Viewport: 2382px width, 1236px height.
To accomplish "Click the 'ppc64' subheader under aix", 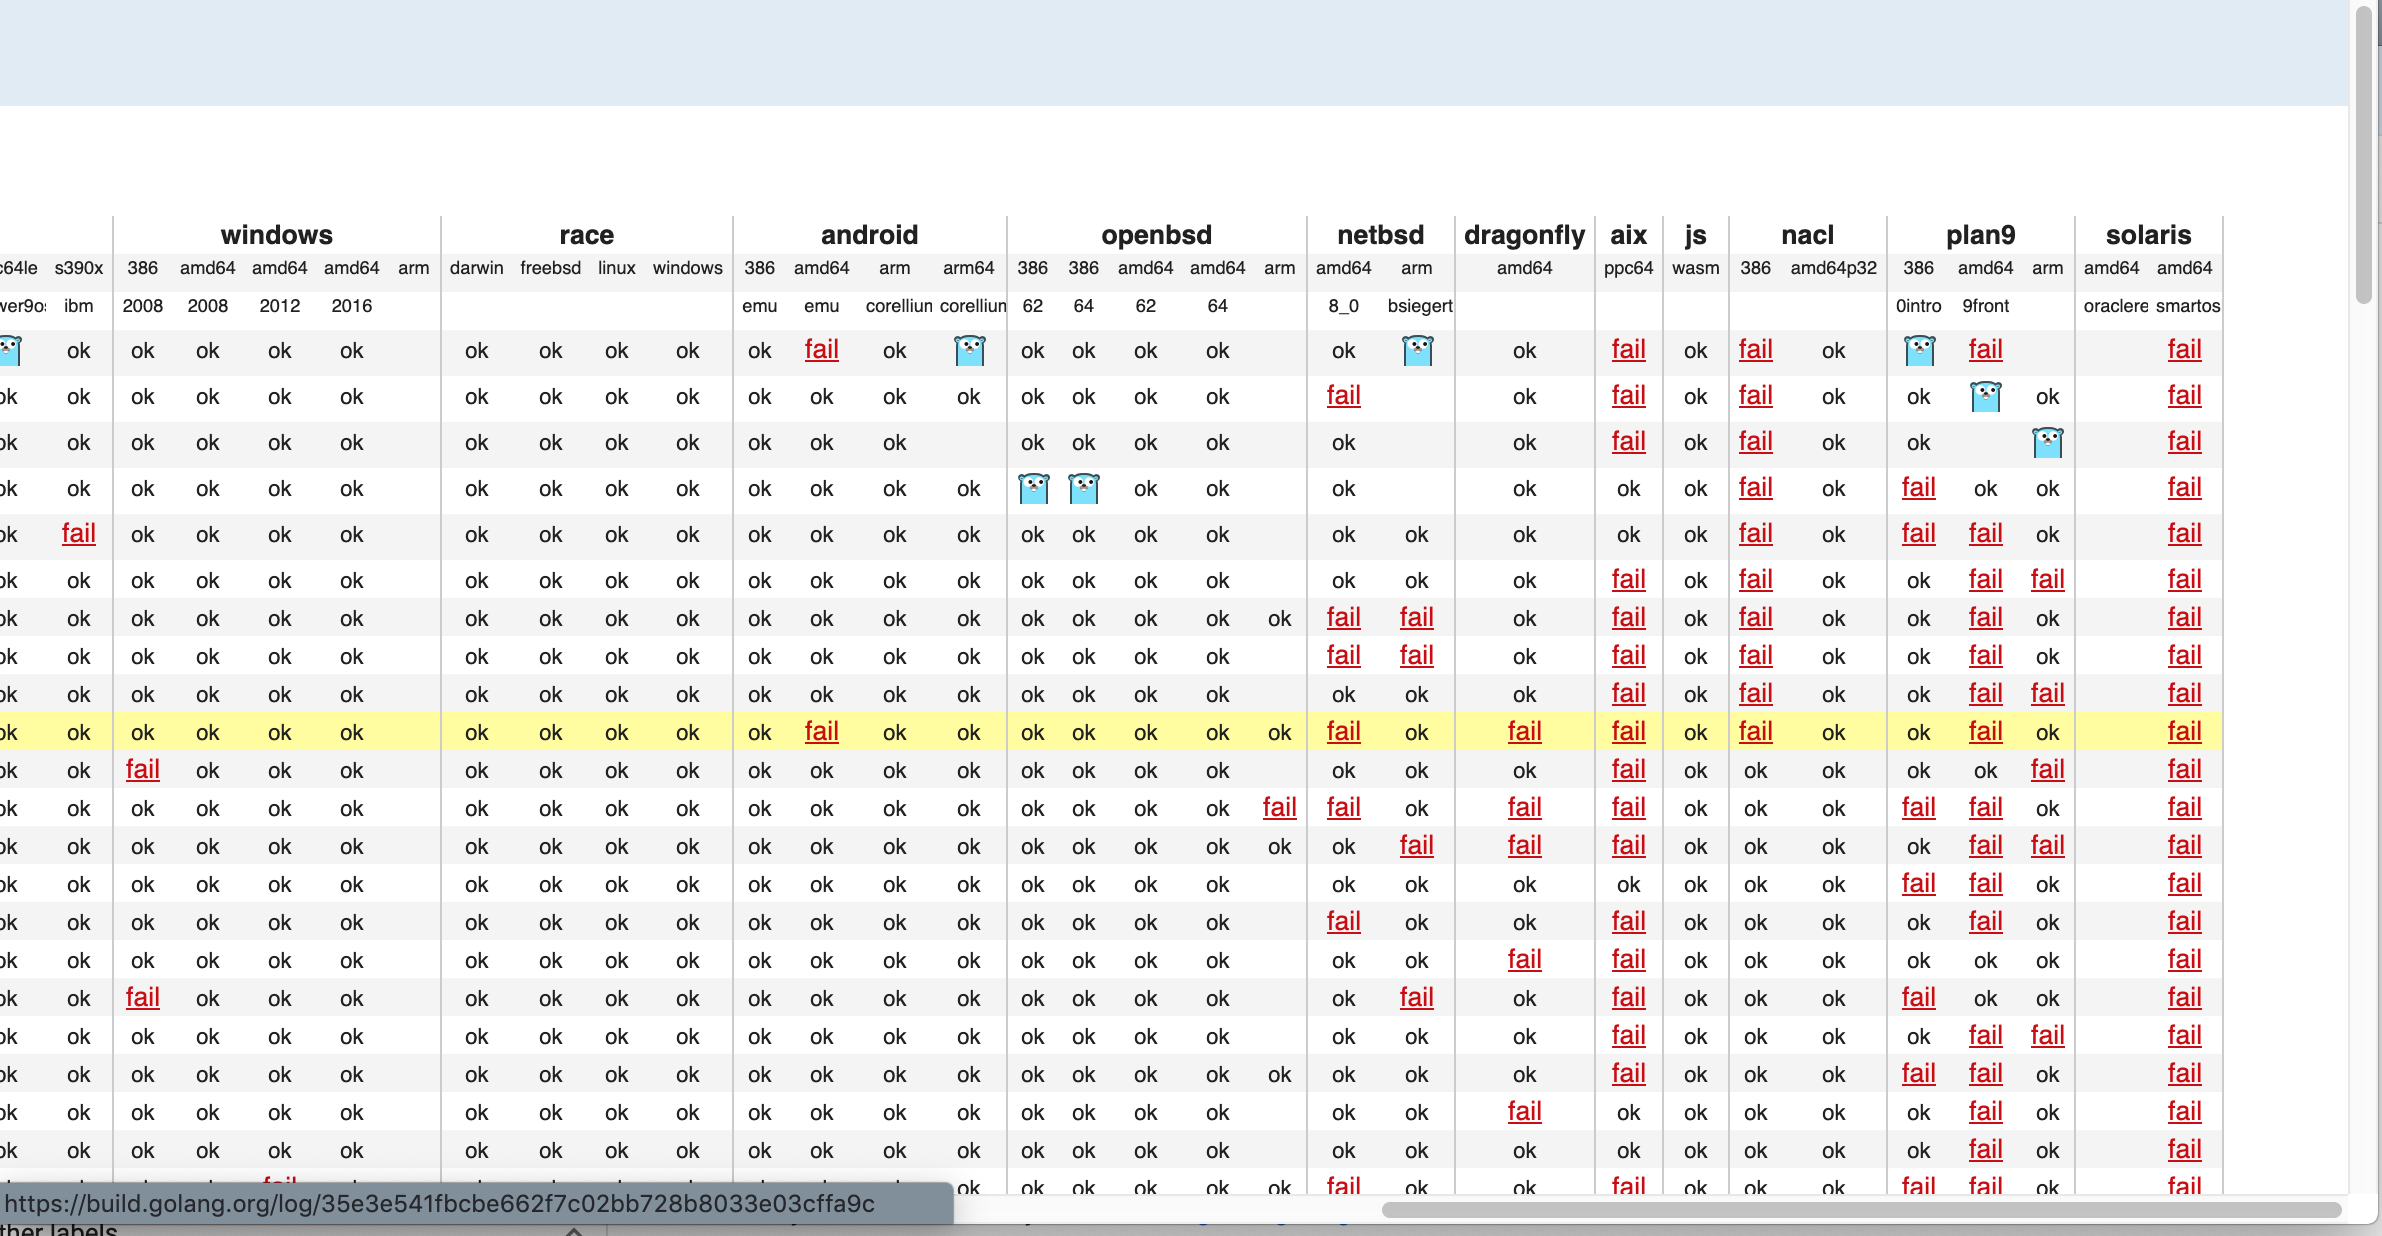I will 1629,268.
